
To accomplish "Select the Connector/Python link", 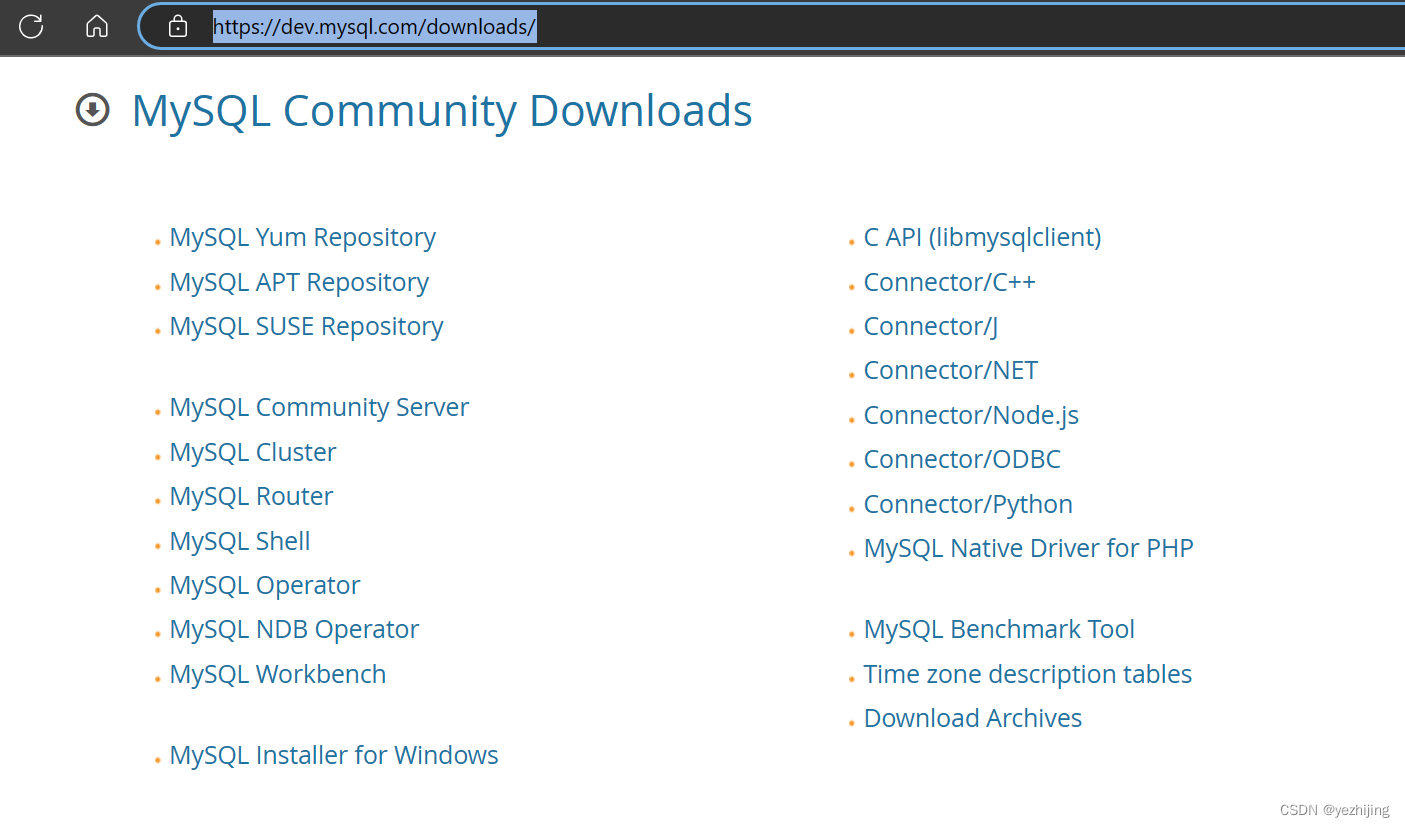I will tap(968, 504).
